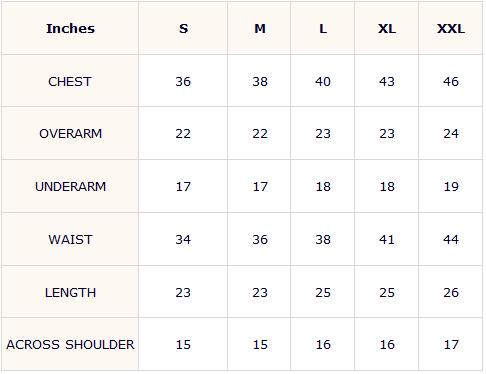Click chest value 36 for S
The image size is (486, 374).
pyautogui.click(x=183, y=82)
